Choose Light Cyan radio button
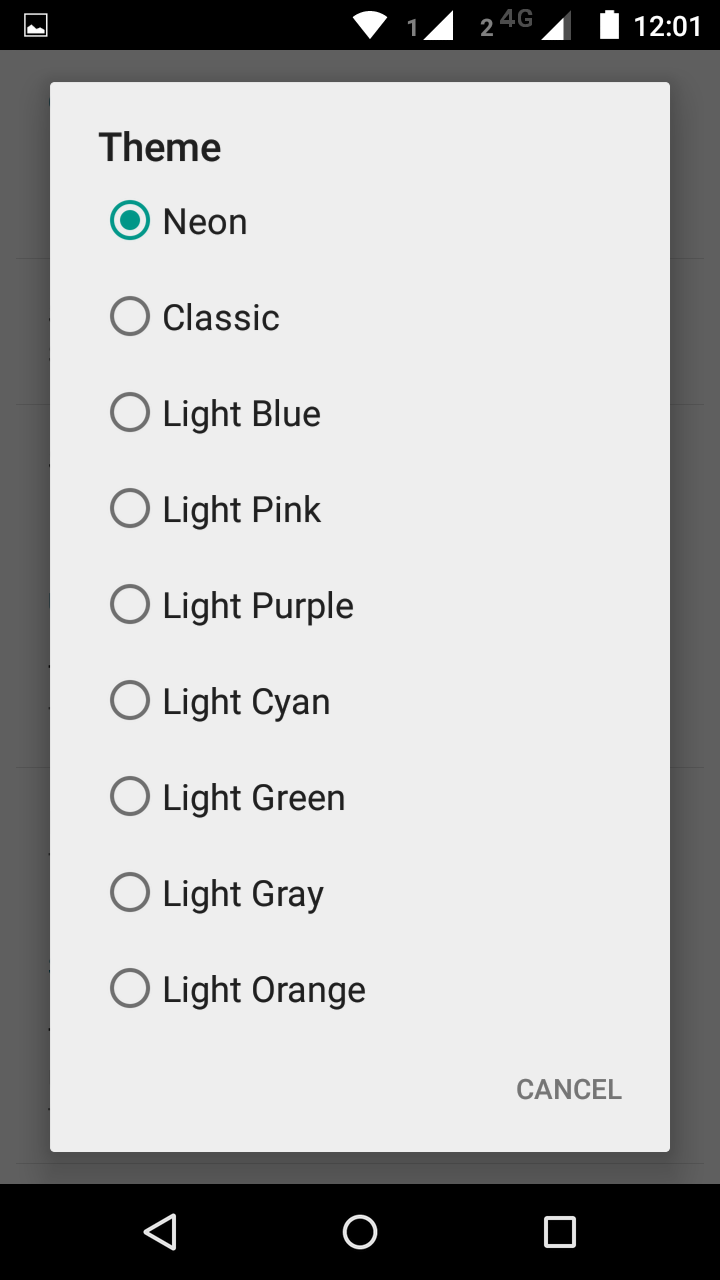This screenshot has height=1280, width=720. (x=130, y=701)
